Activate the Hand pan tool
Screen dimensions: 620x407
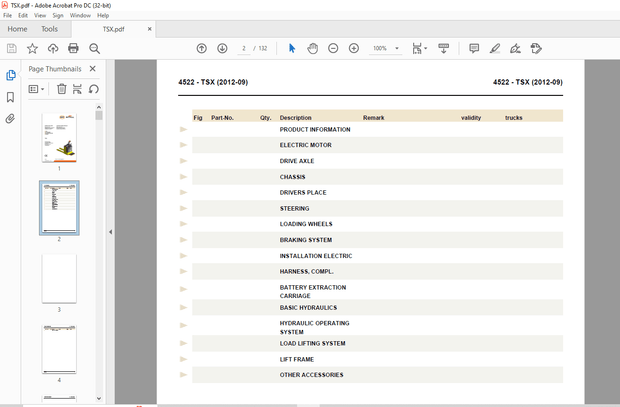click(x=312, y=49)
